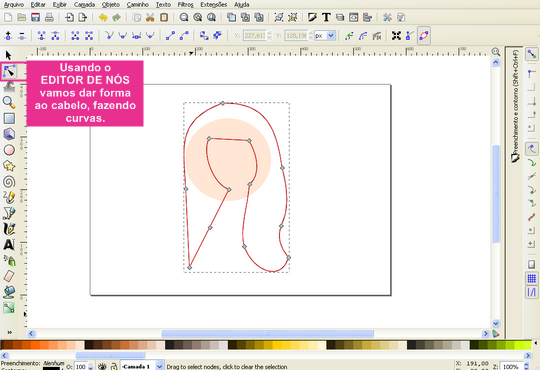
Task: Open the Caminho menu
Action: (x=137, y=5)
